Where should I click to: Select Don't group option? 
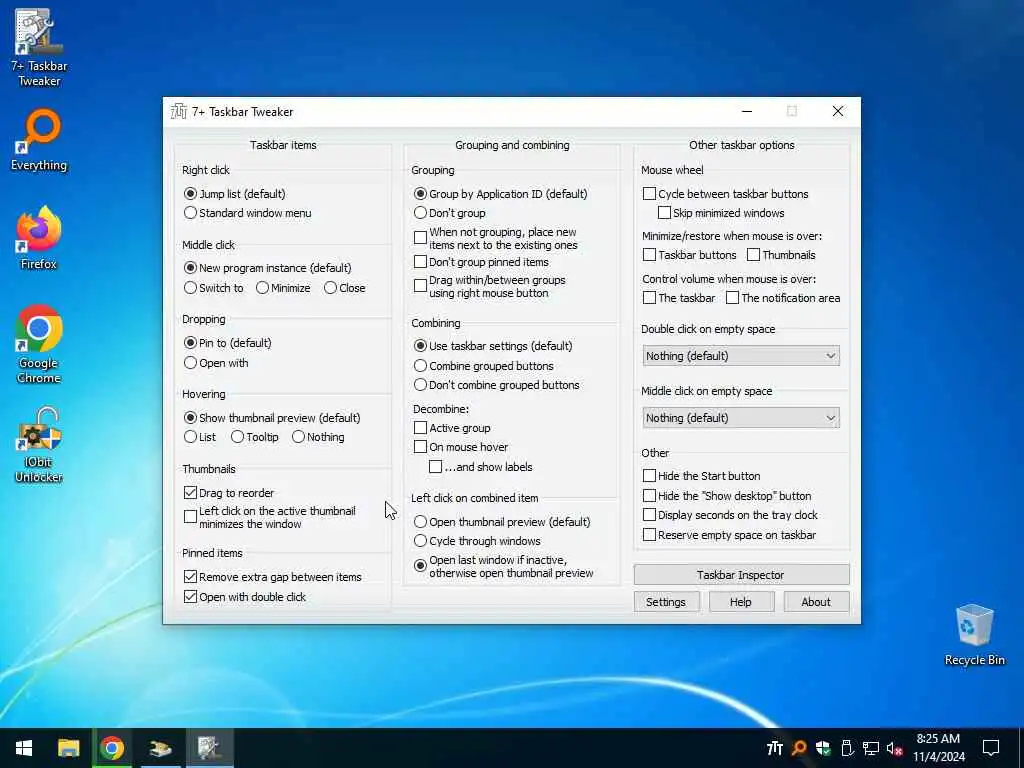point(449,213)
